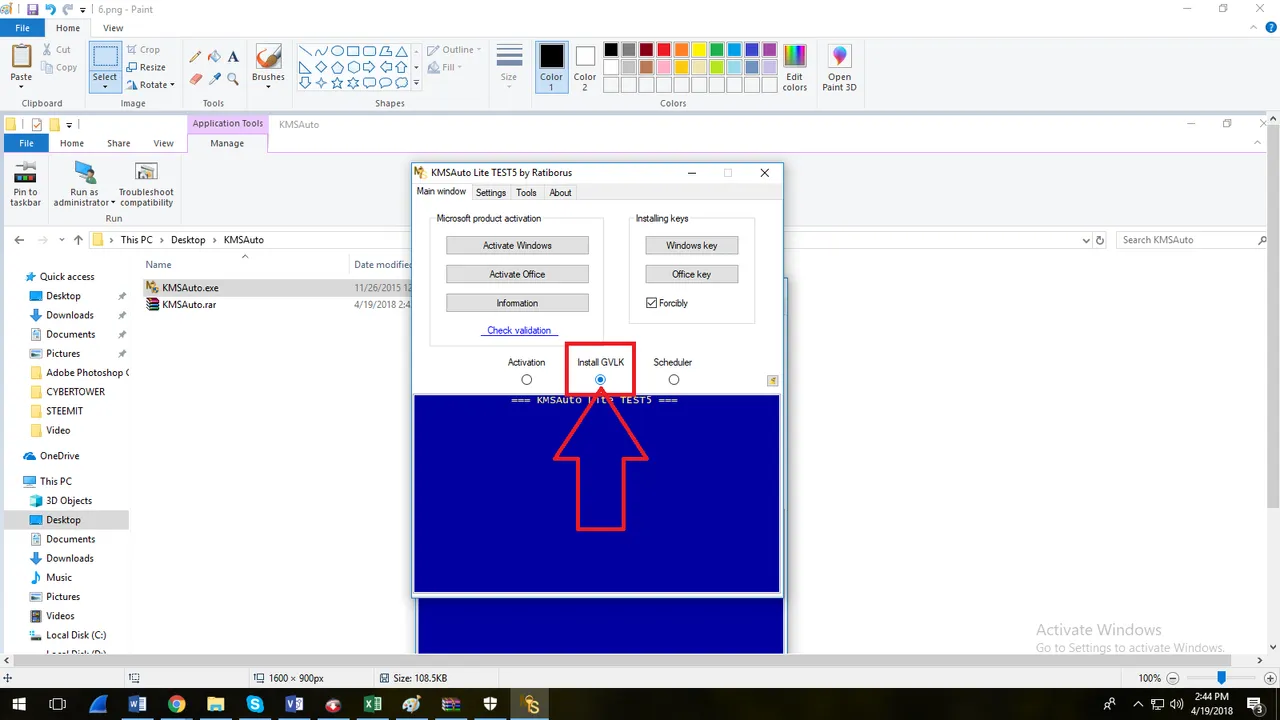1280x720 pixels.
Task: Expand the Explorer address bar history dropdown
Action: (1087, 240)
